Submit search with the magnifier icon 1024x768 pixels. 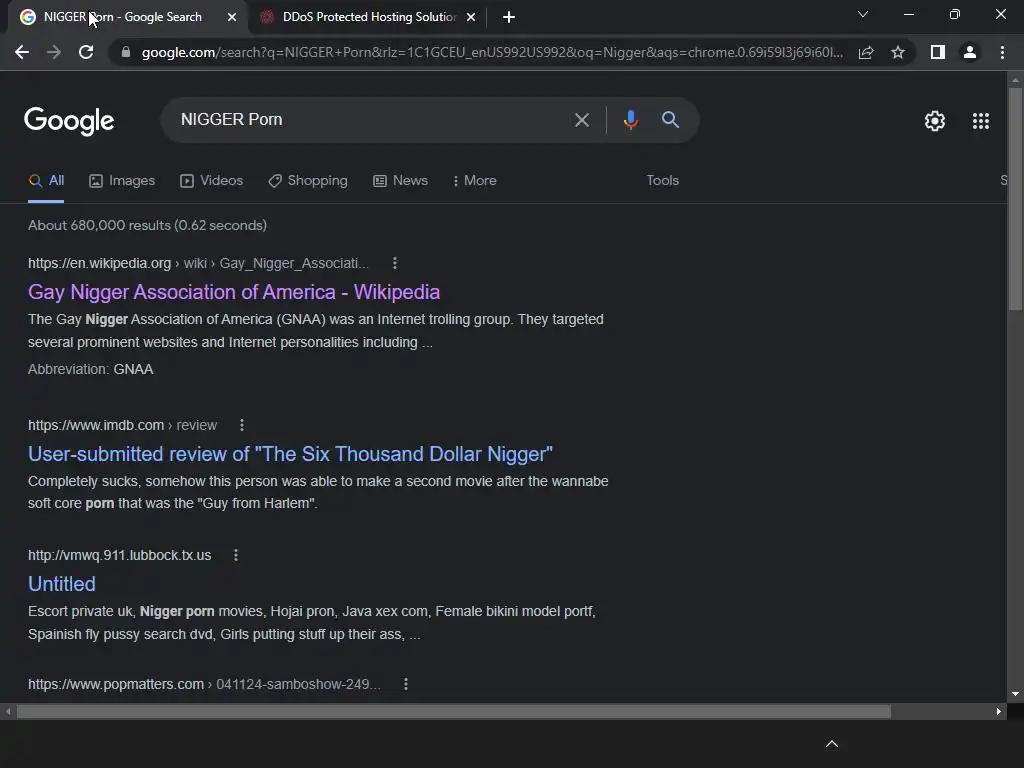tap(670, 120)
